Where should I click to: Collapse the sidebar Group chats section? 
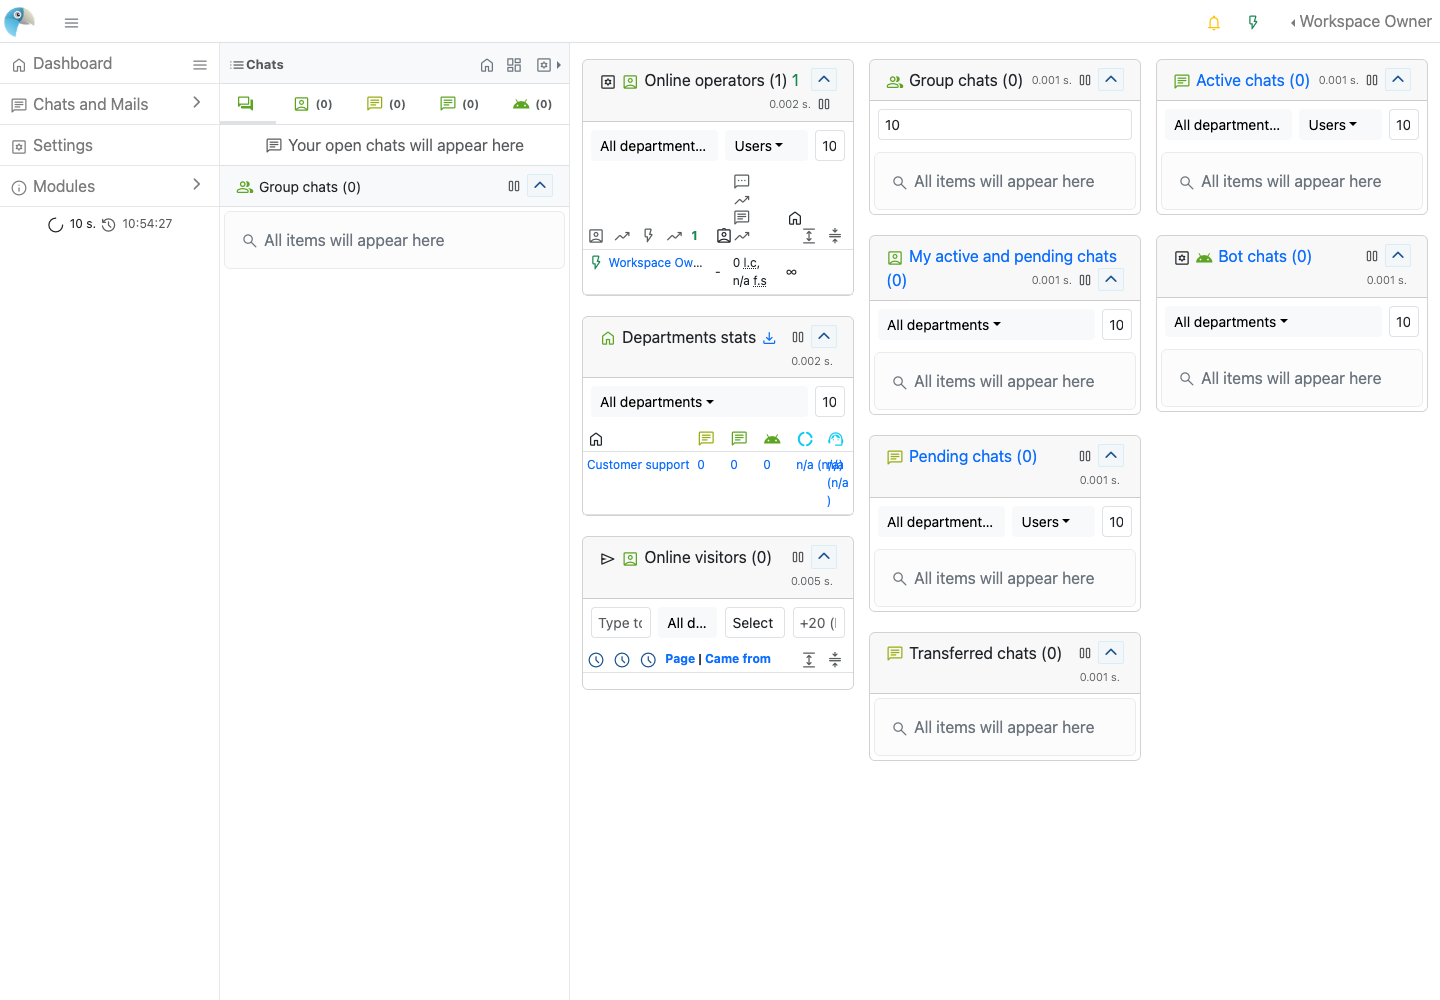[x=540, y=185]
